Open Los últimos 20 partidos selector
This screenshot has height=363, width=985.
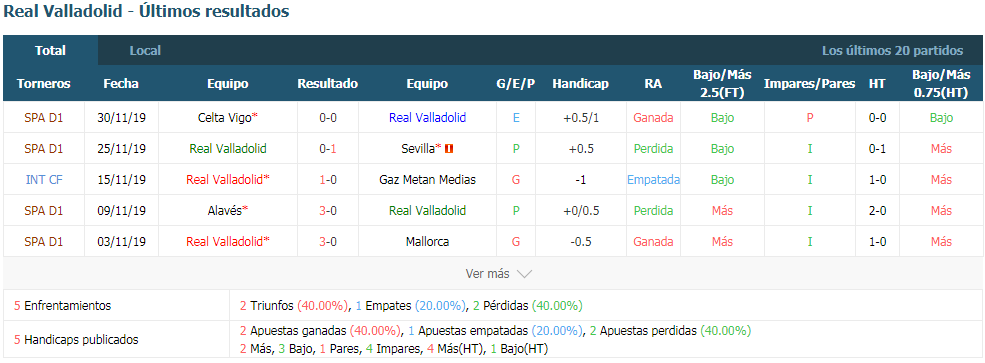892,50
